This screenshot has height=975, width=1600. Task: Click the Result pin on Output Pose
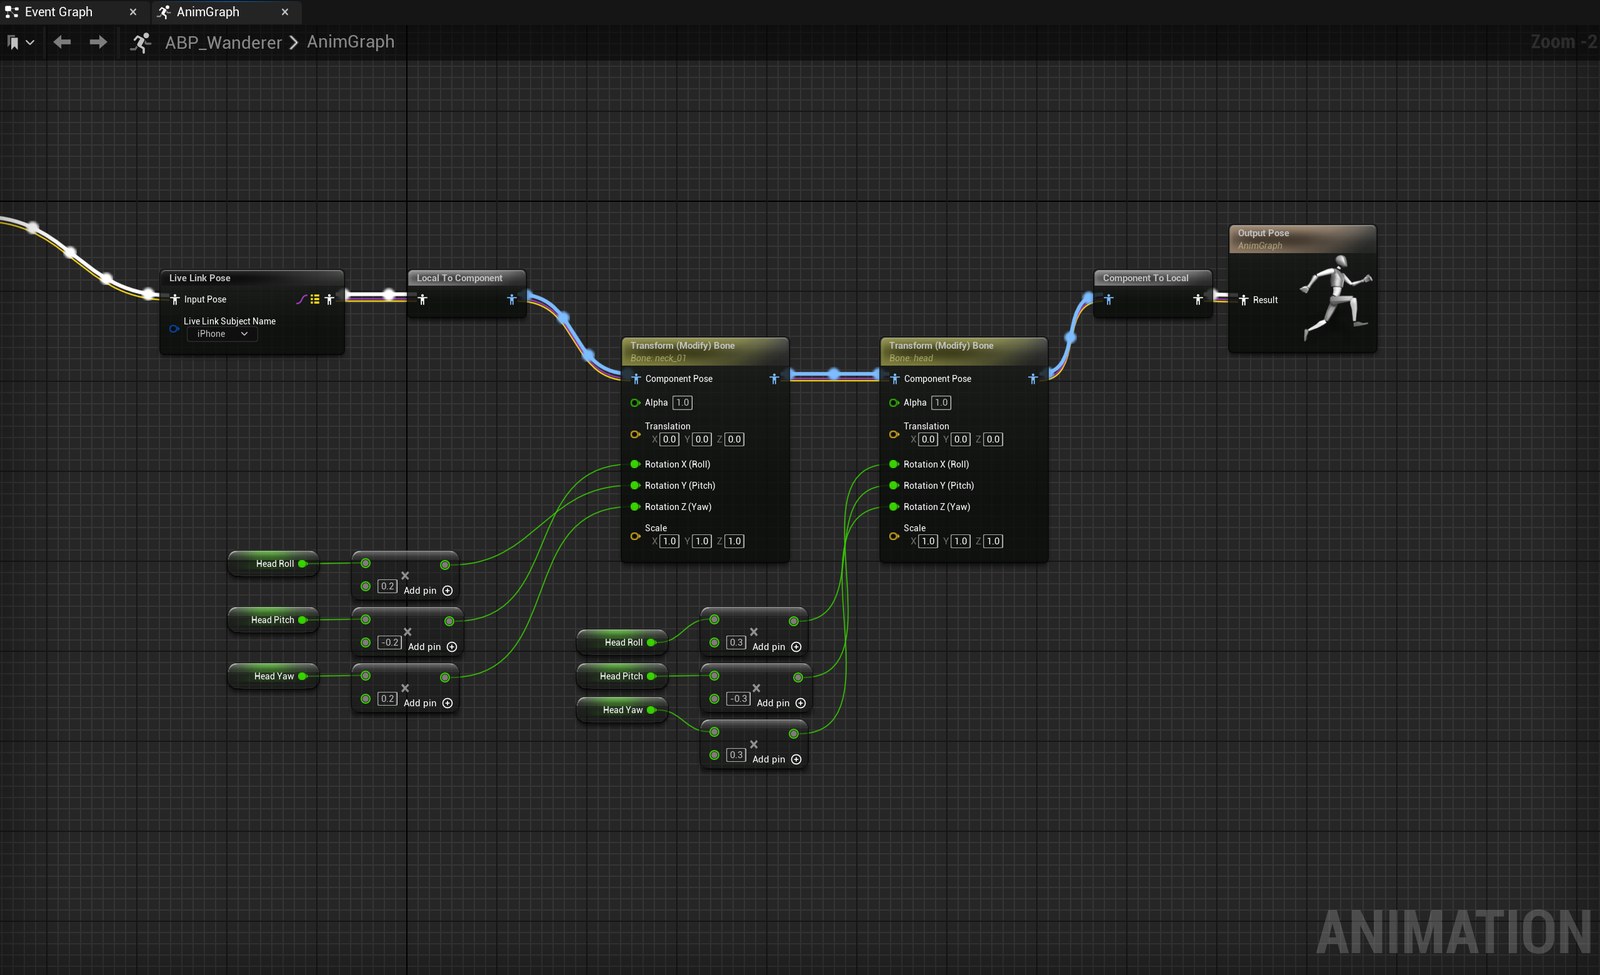point(1244,300)
